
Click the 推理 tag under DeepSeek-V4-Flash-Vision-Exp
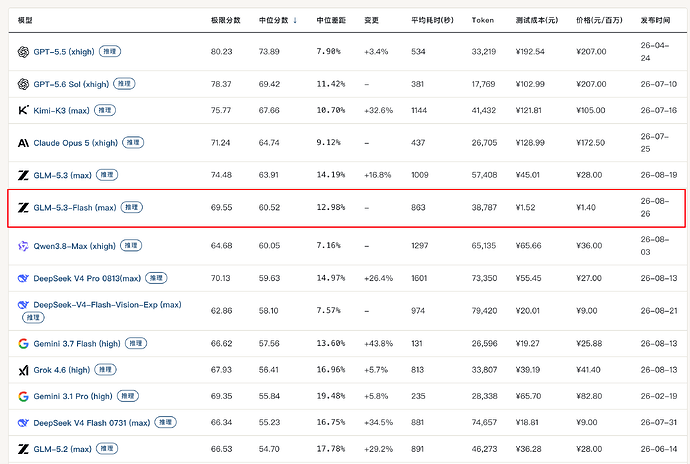click(x=33, y=317)
